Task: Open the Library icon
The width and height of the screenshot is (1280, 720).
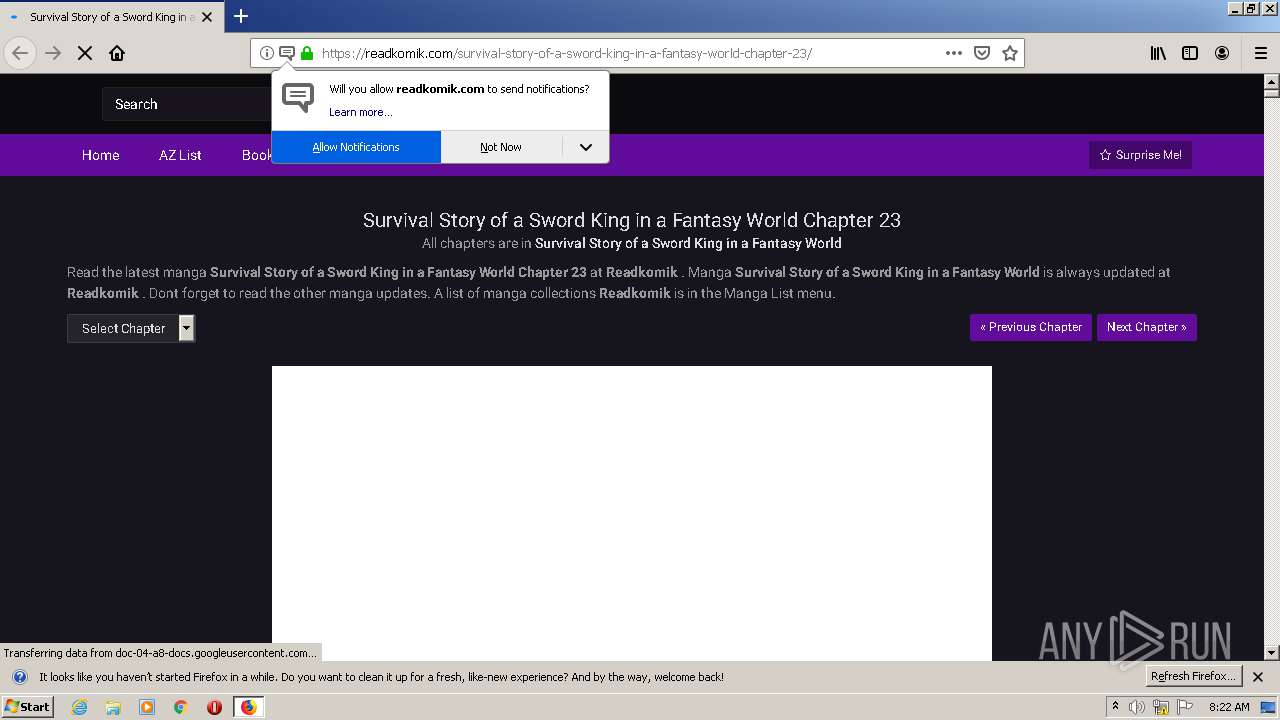Action: pos(1158,53)
